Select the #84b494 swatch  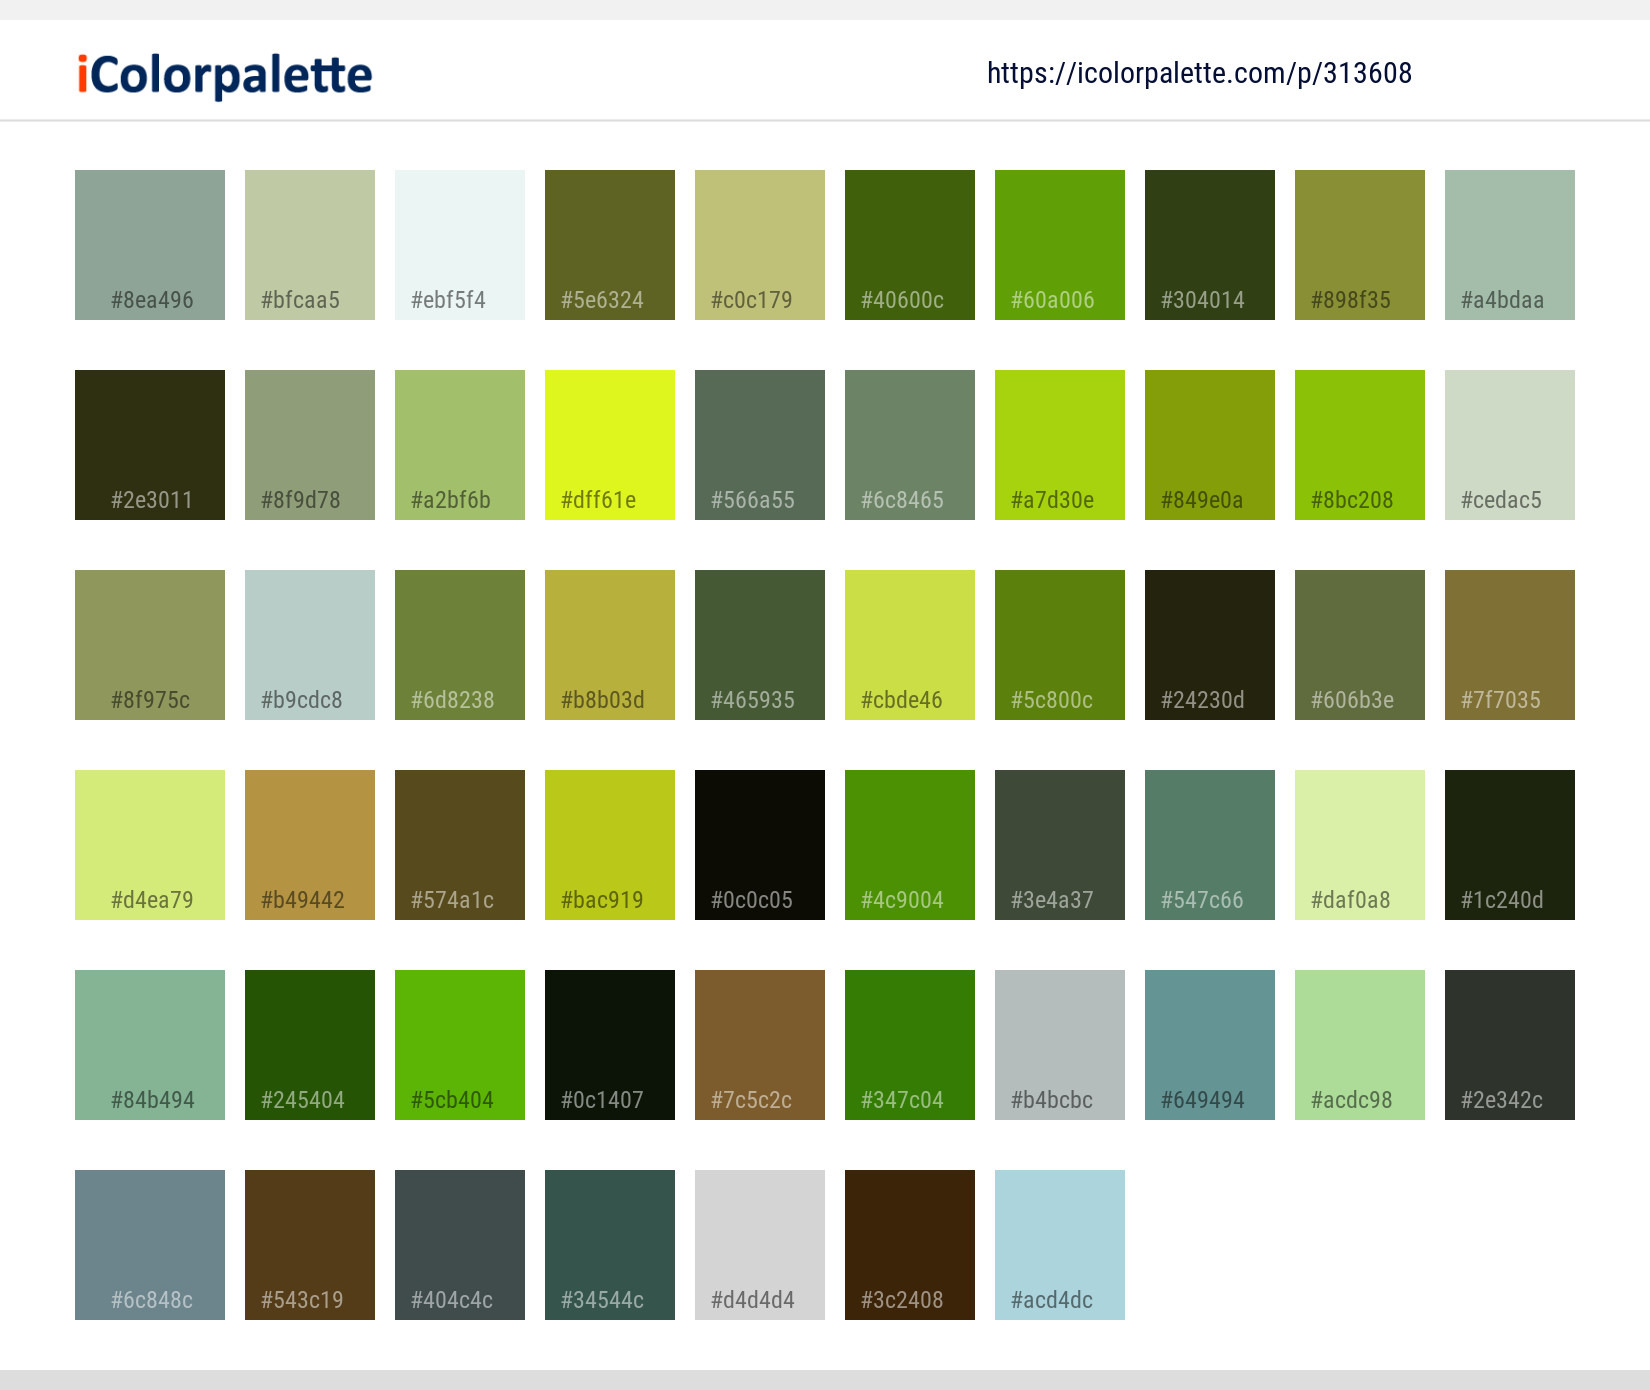[x=150, y=1045]
